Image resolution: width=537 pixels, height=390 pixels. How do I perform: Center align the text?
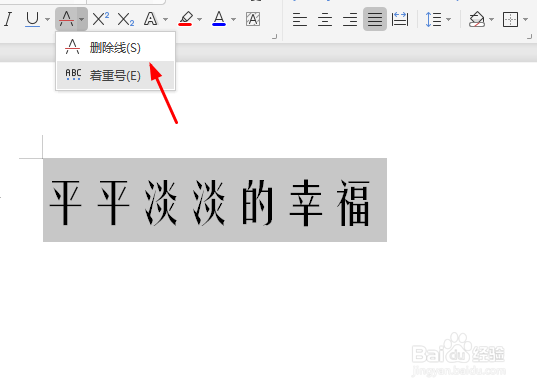click(x=325, y=19)
